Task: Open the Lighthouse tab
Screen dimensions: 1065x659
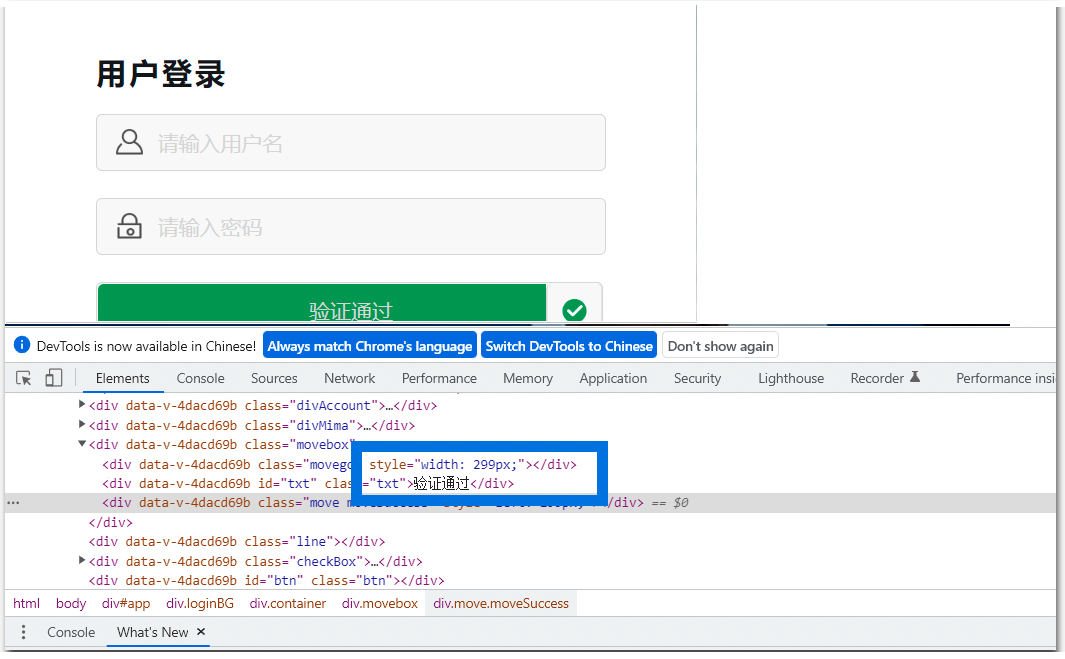Action: [791, 378]
